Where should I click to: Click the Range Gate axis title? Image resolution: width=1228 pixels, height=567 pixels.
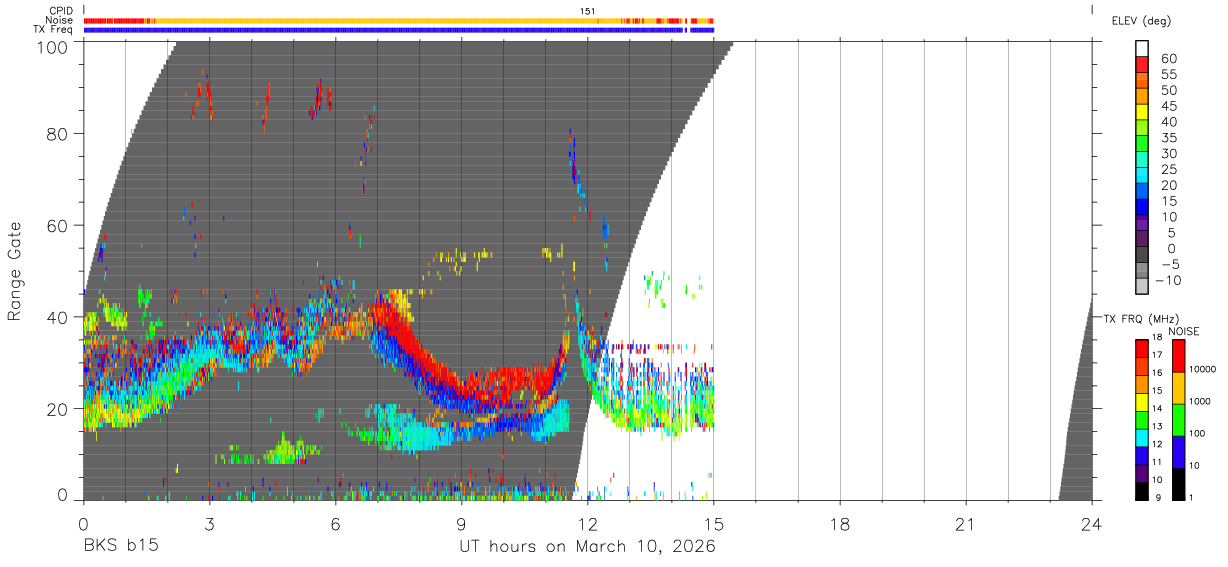[16, 272]
